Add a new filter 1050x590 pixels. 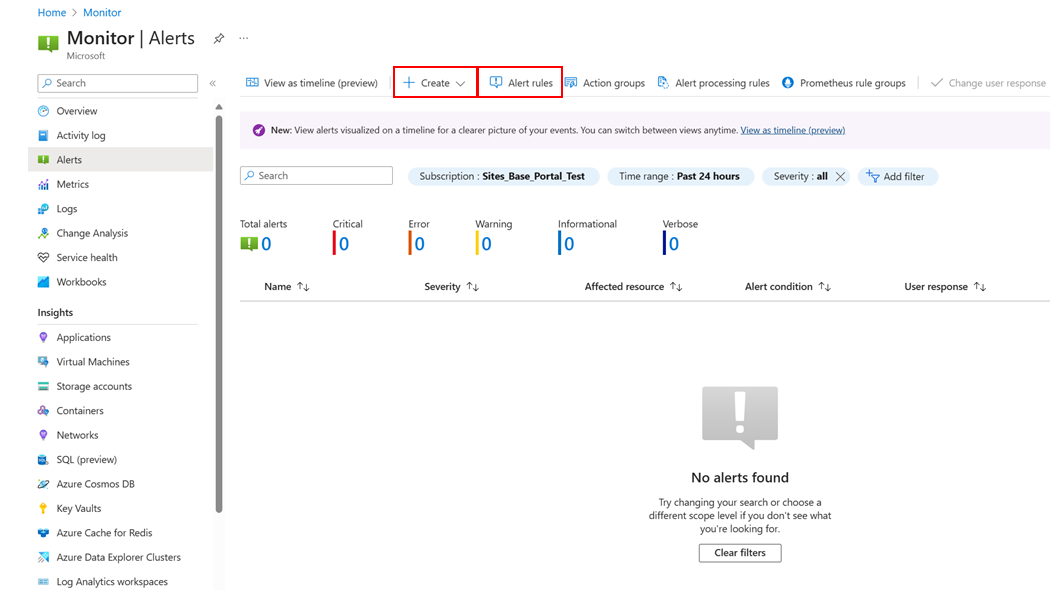tap(897, 177)
